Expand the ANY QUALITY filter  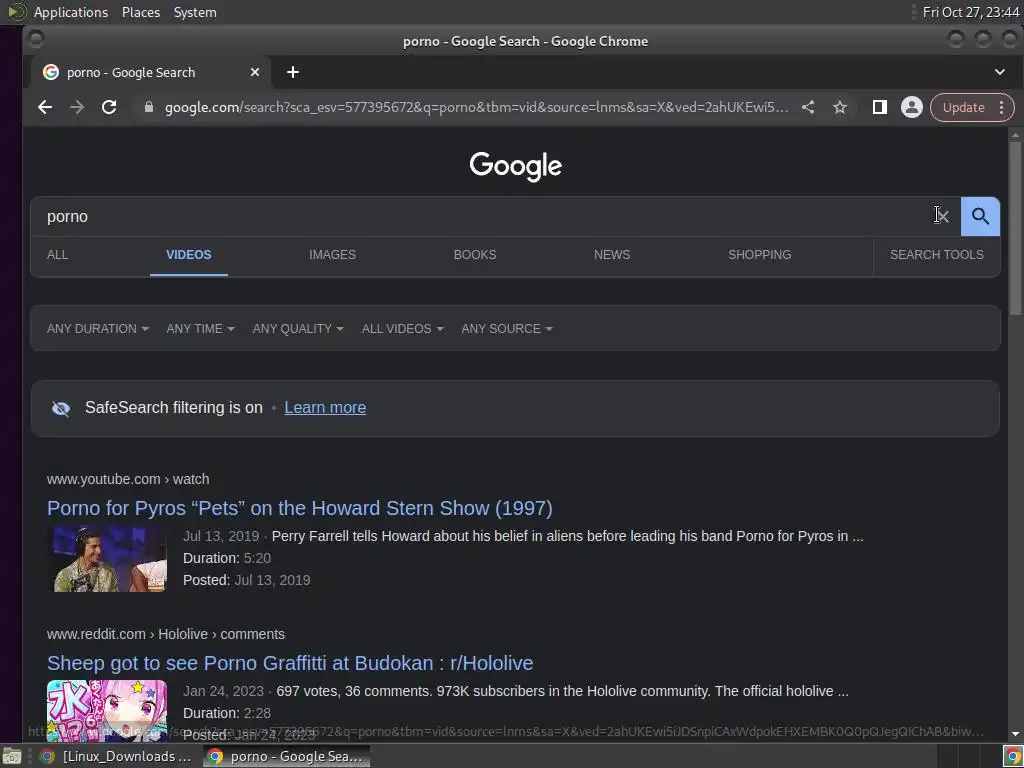coord(298,328)
